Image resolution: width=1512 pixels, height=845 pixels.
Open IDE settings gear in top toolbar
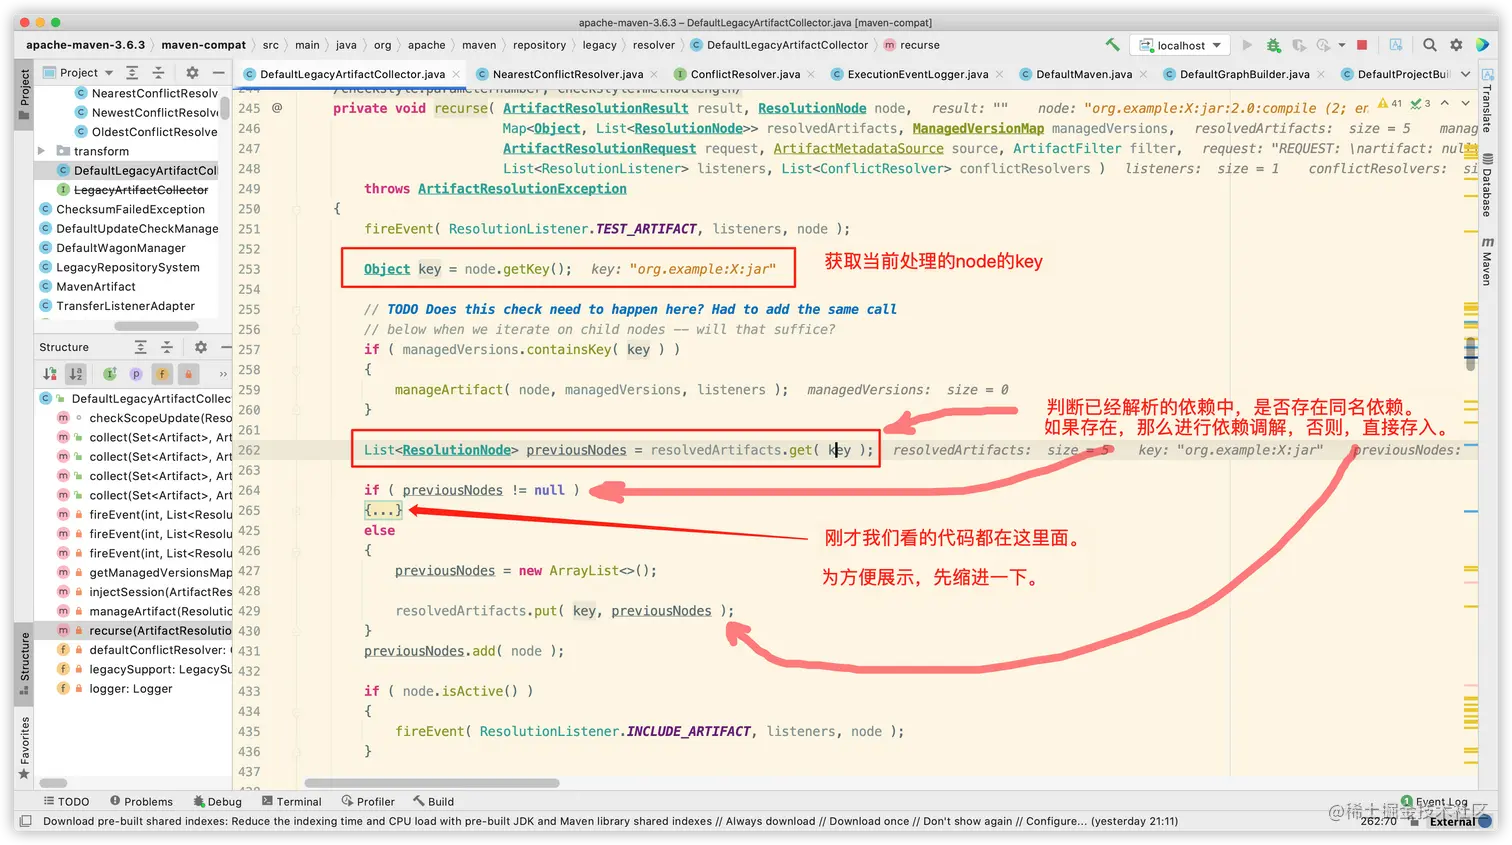[x=1456, y=45]
